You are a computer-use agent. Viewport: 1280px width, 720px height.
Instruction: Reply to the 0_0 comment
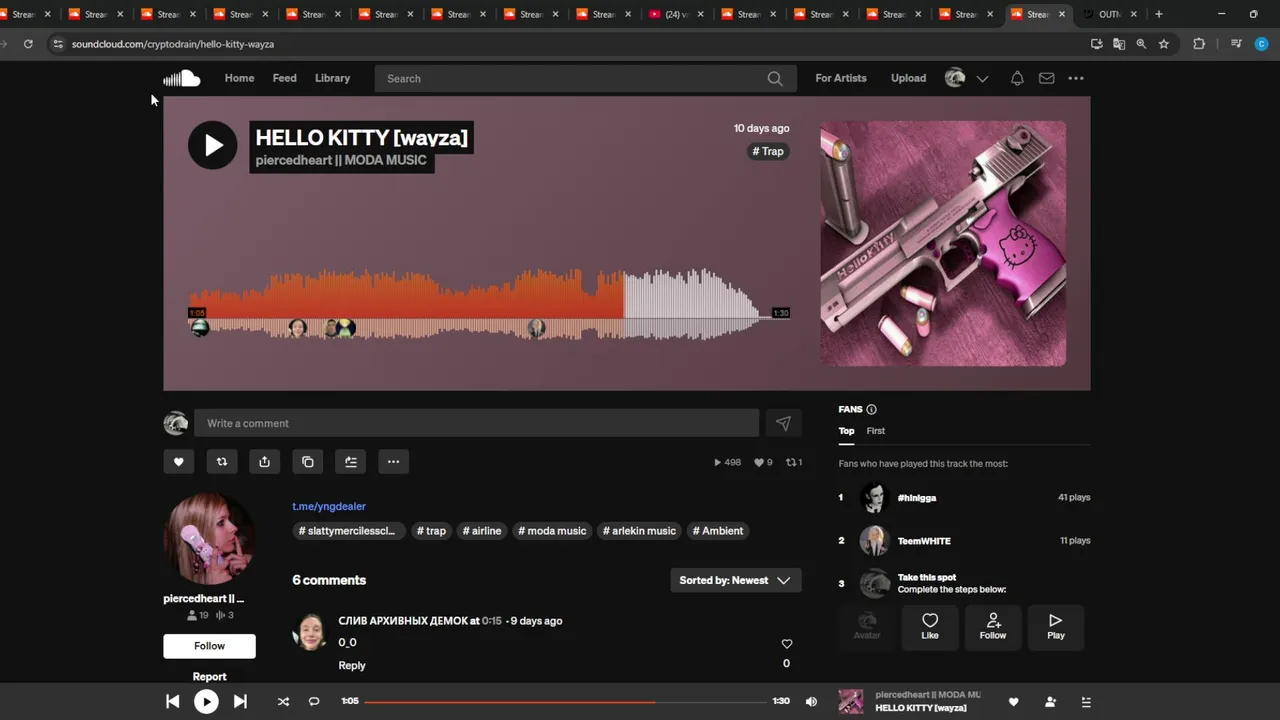(x=352, y=665)
